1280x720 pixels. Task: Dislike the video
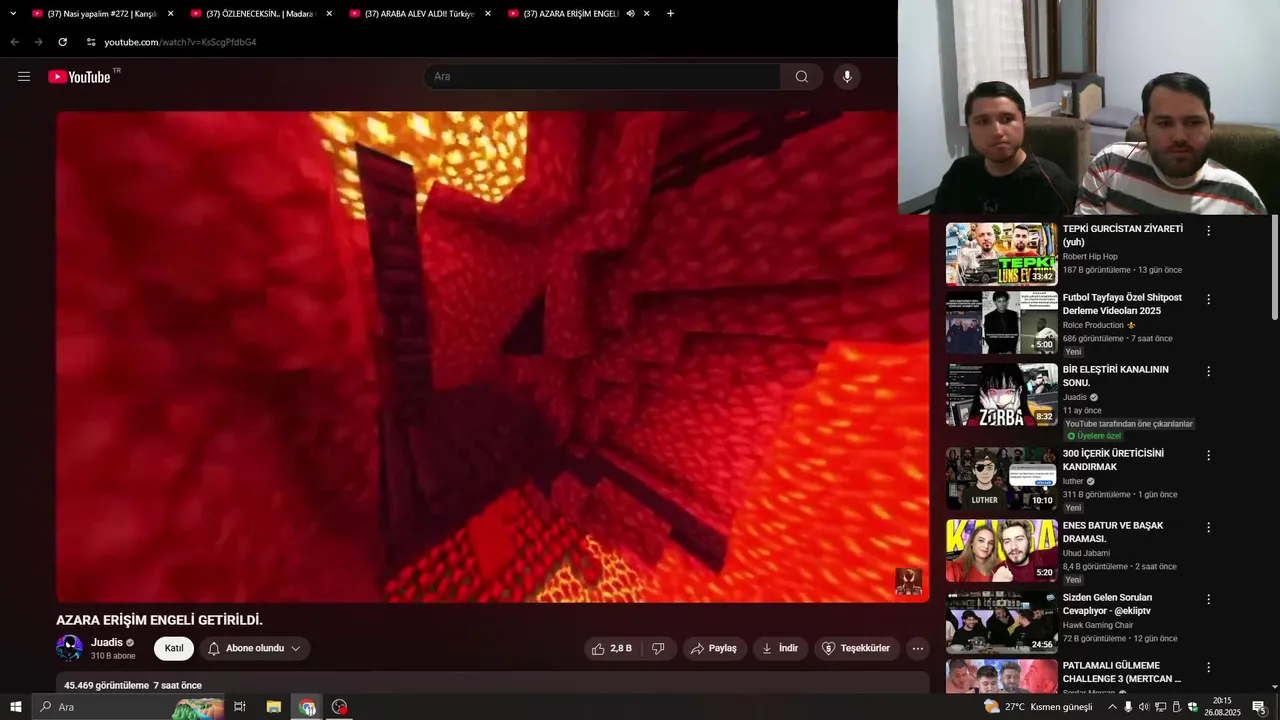tap(658, 648)
